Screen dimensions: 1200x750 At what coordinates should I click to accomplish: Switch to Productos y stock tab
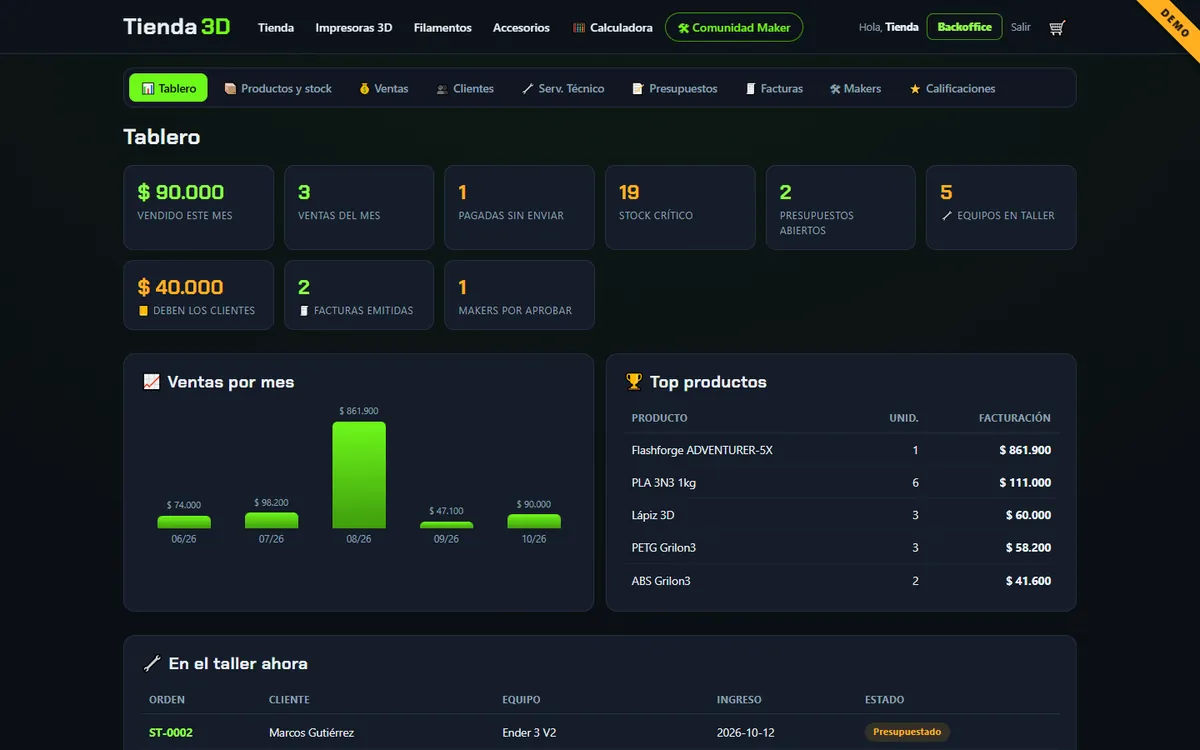click(278, 88)
